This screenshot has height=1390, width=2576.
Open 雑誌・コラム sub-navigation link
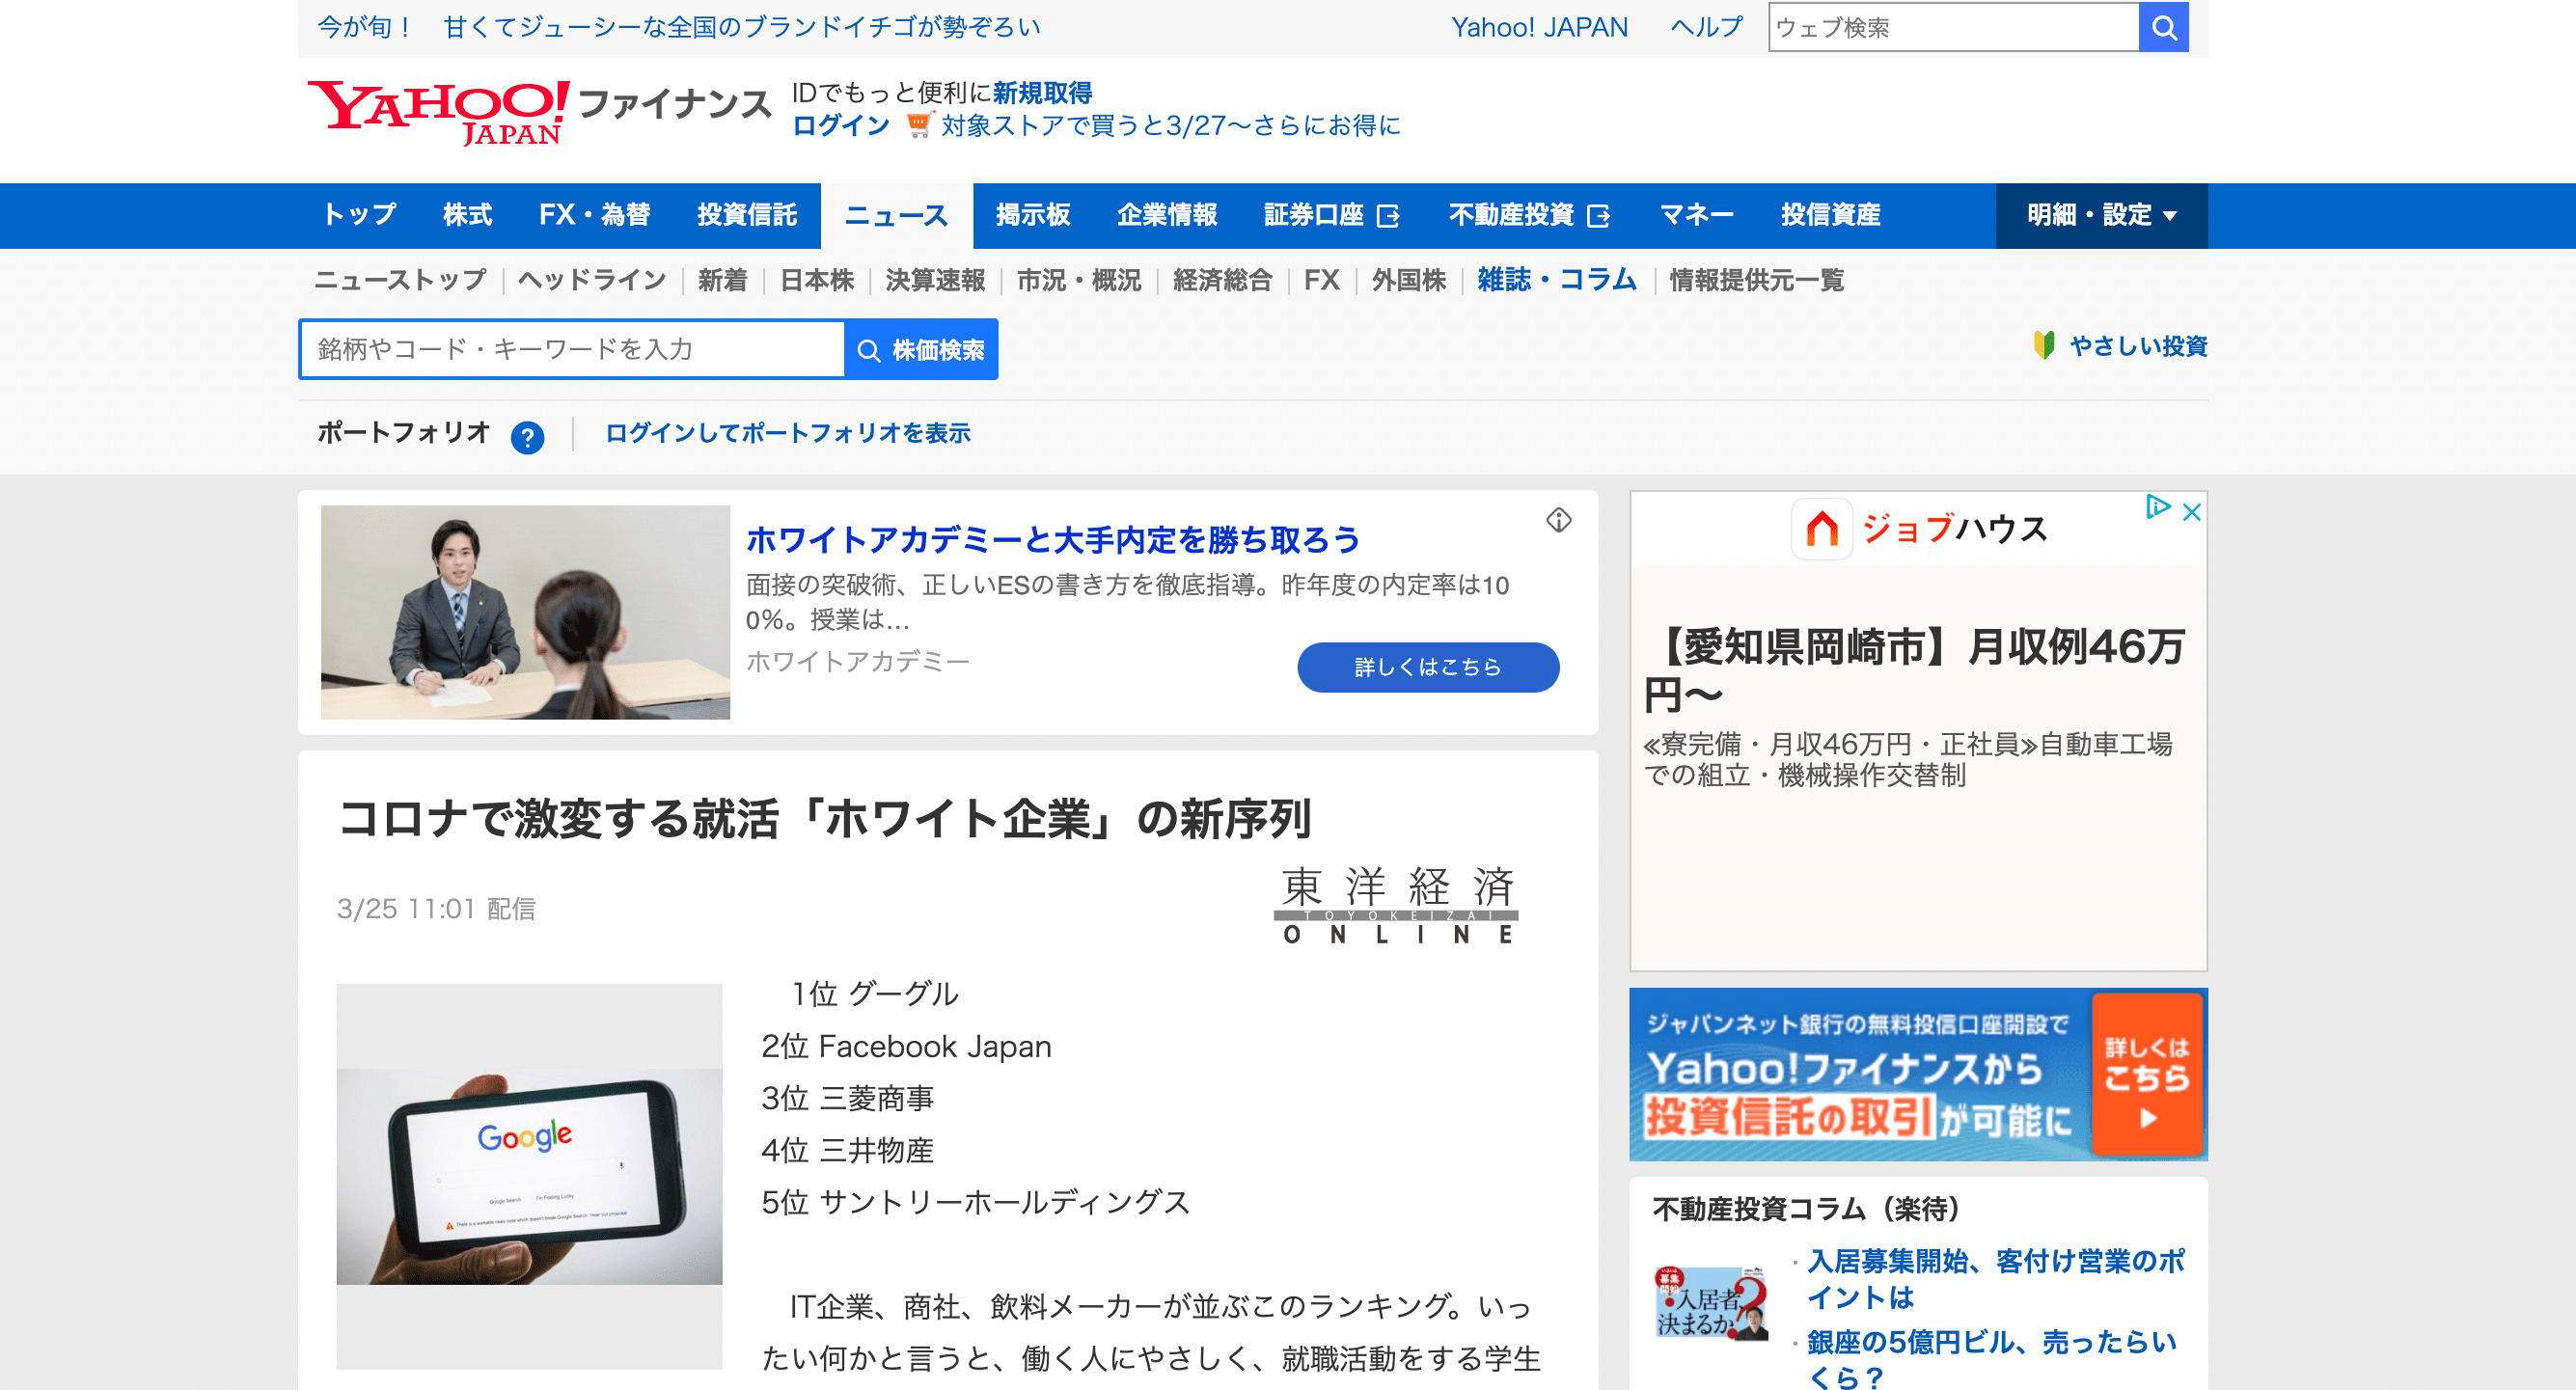coord(1557,280)
